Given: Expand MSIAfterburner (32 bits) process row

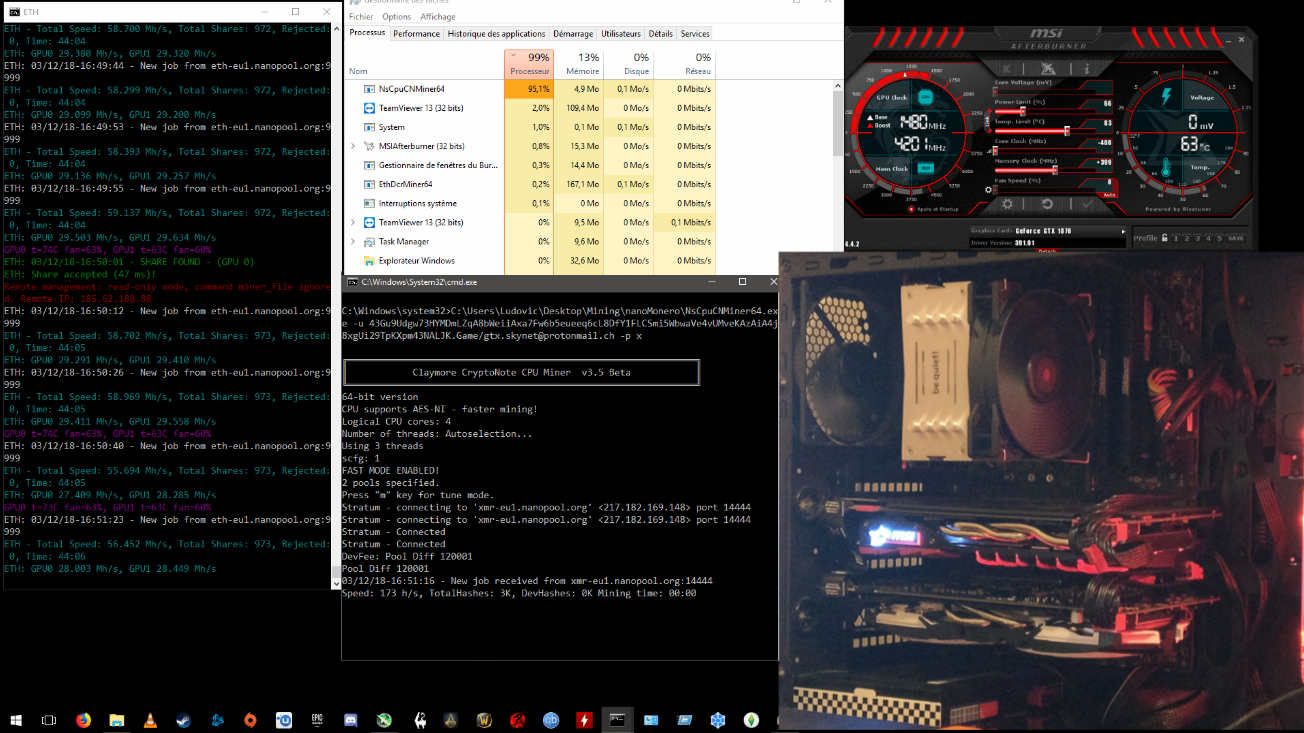Looking at the screenshot, I should click(x=353, y=146).
